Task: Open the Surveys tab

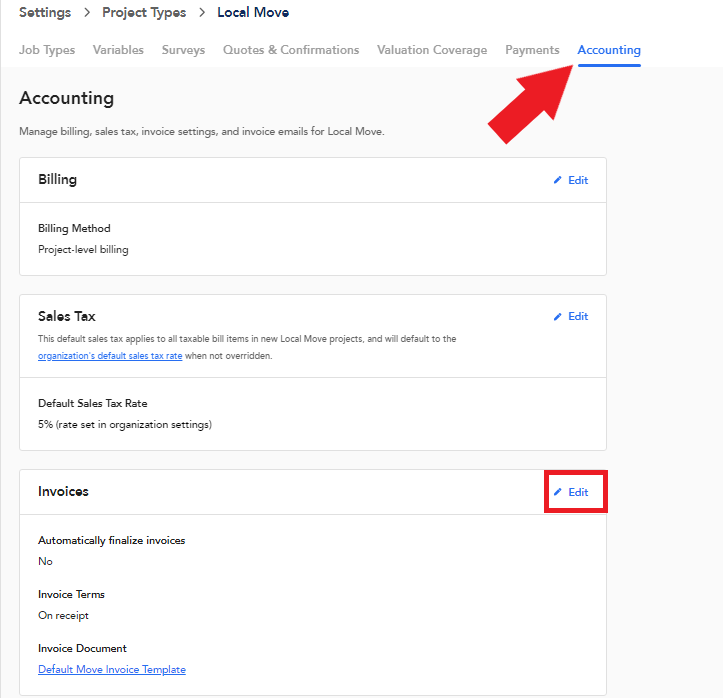Action: coord(183,50)
